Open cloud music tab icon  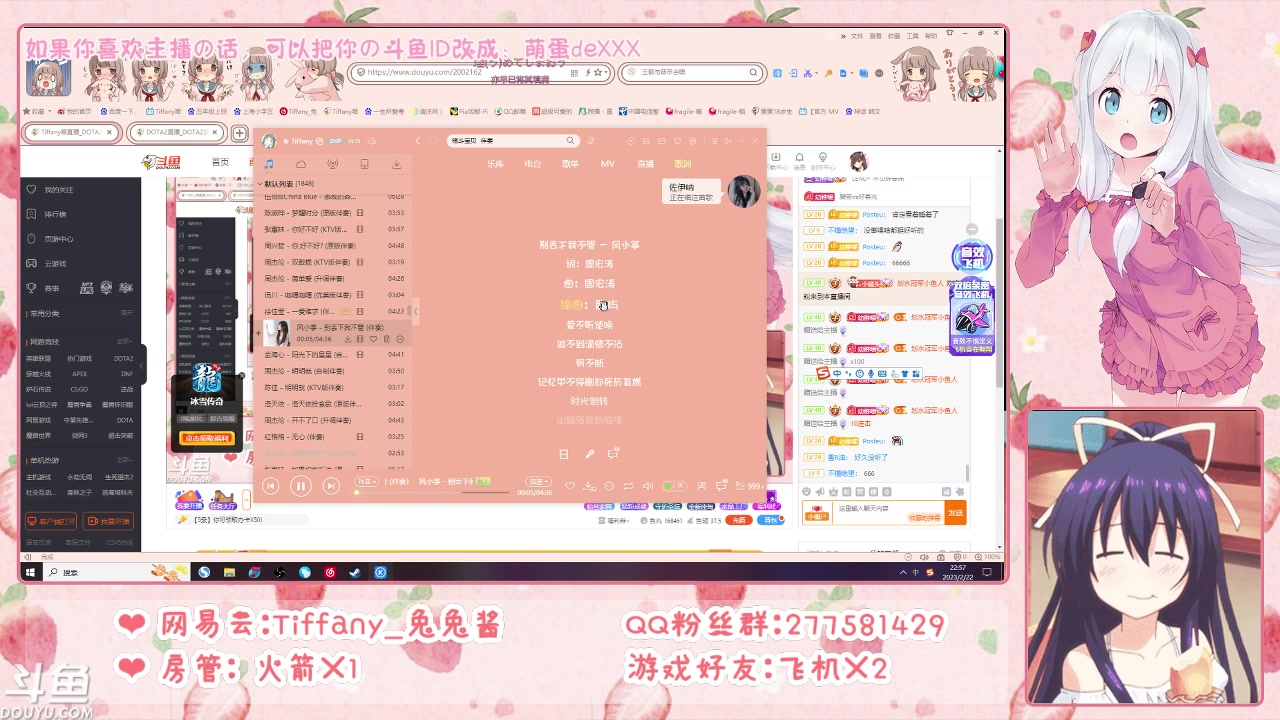pyautogui.click(x=301, y=163)
